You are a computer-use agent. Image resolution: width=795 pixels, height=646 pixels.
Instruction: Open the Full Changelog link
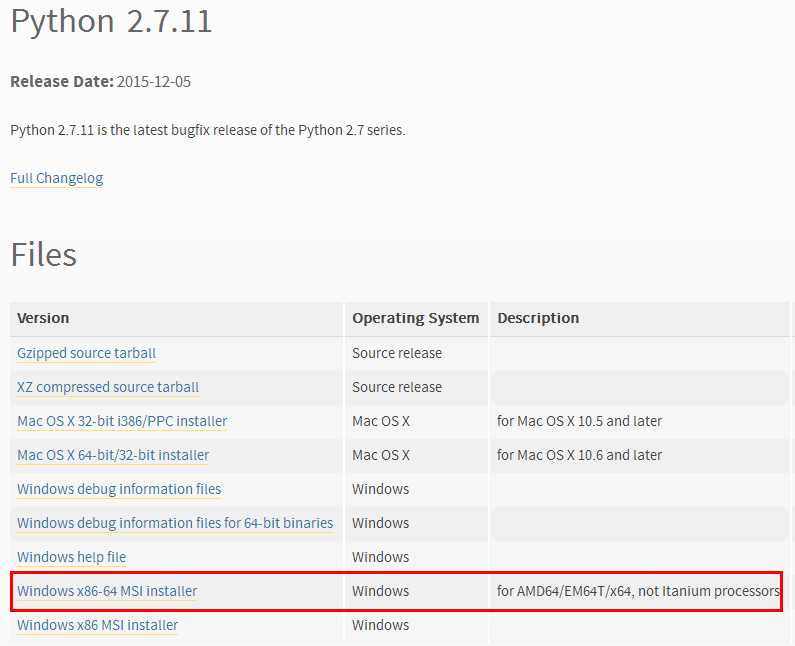57,178
